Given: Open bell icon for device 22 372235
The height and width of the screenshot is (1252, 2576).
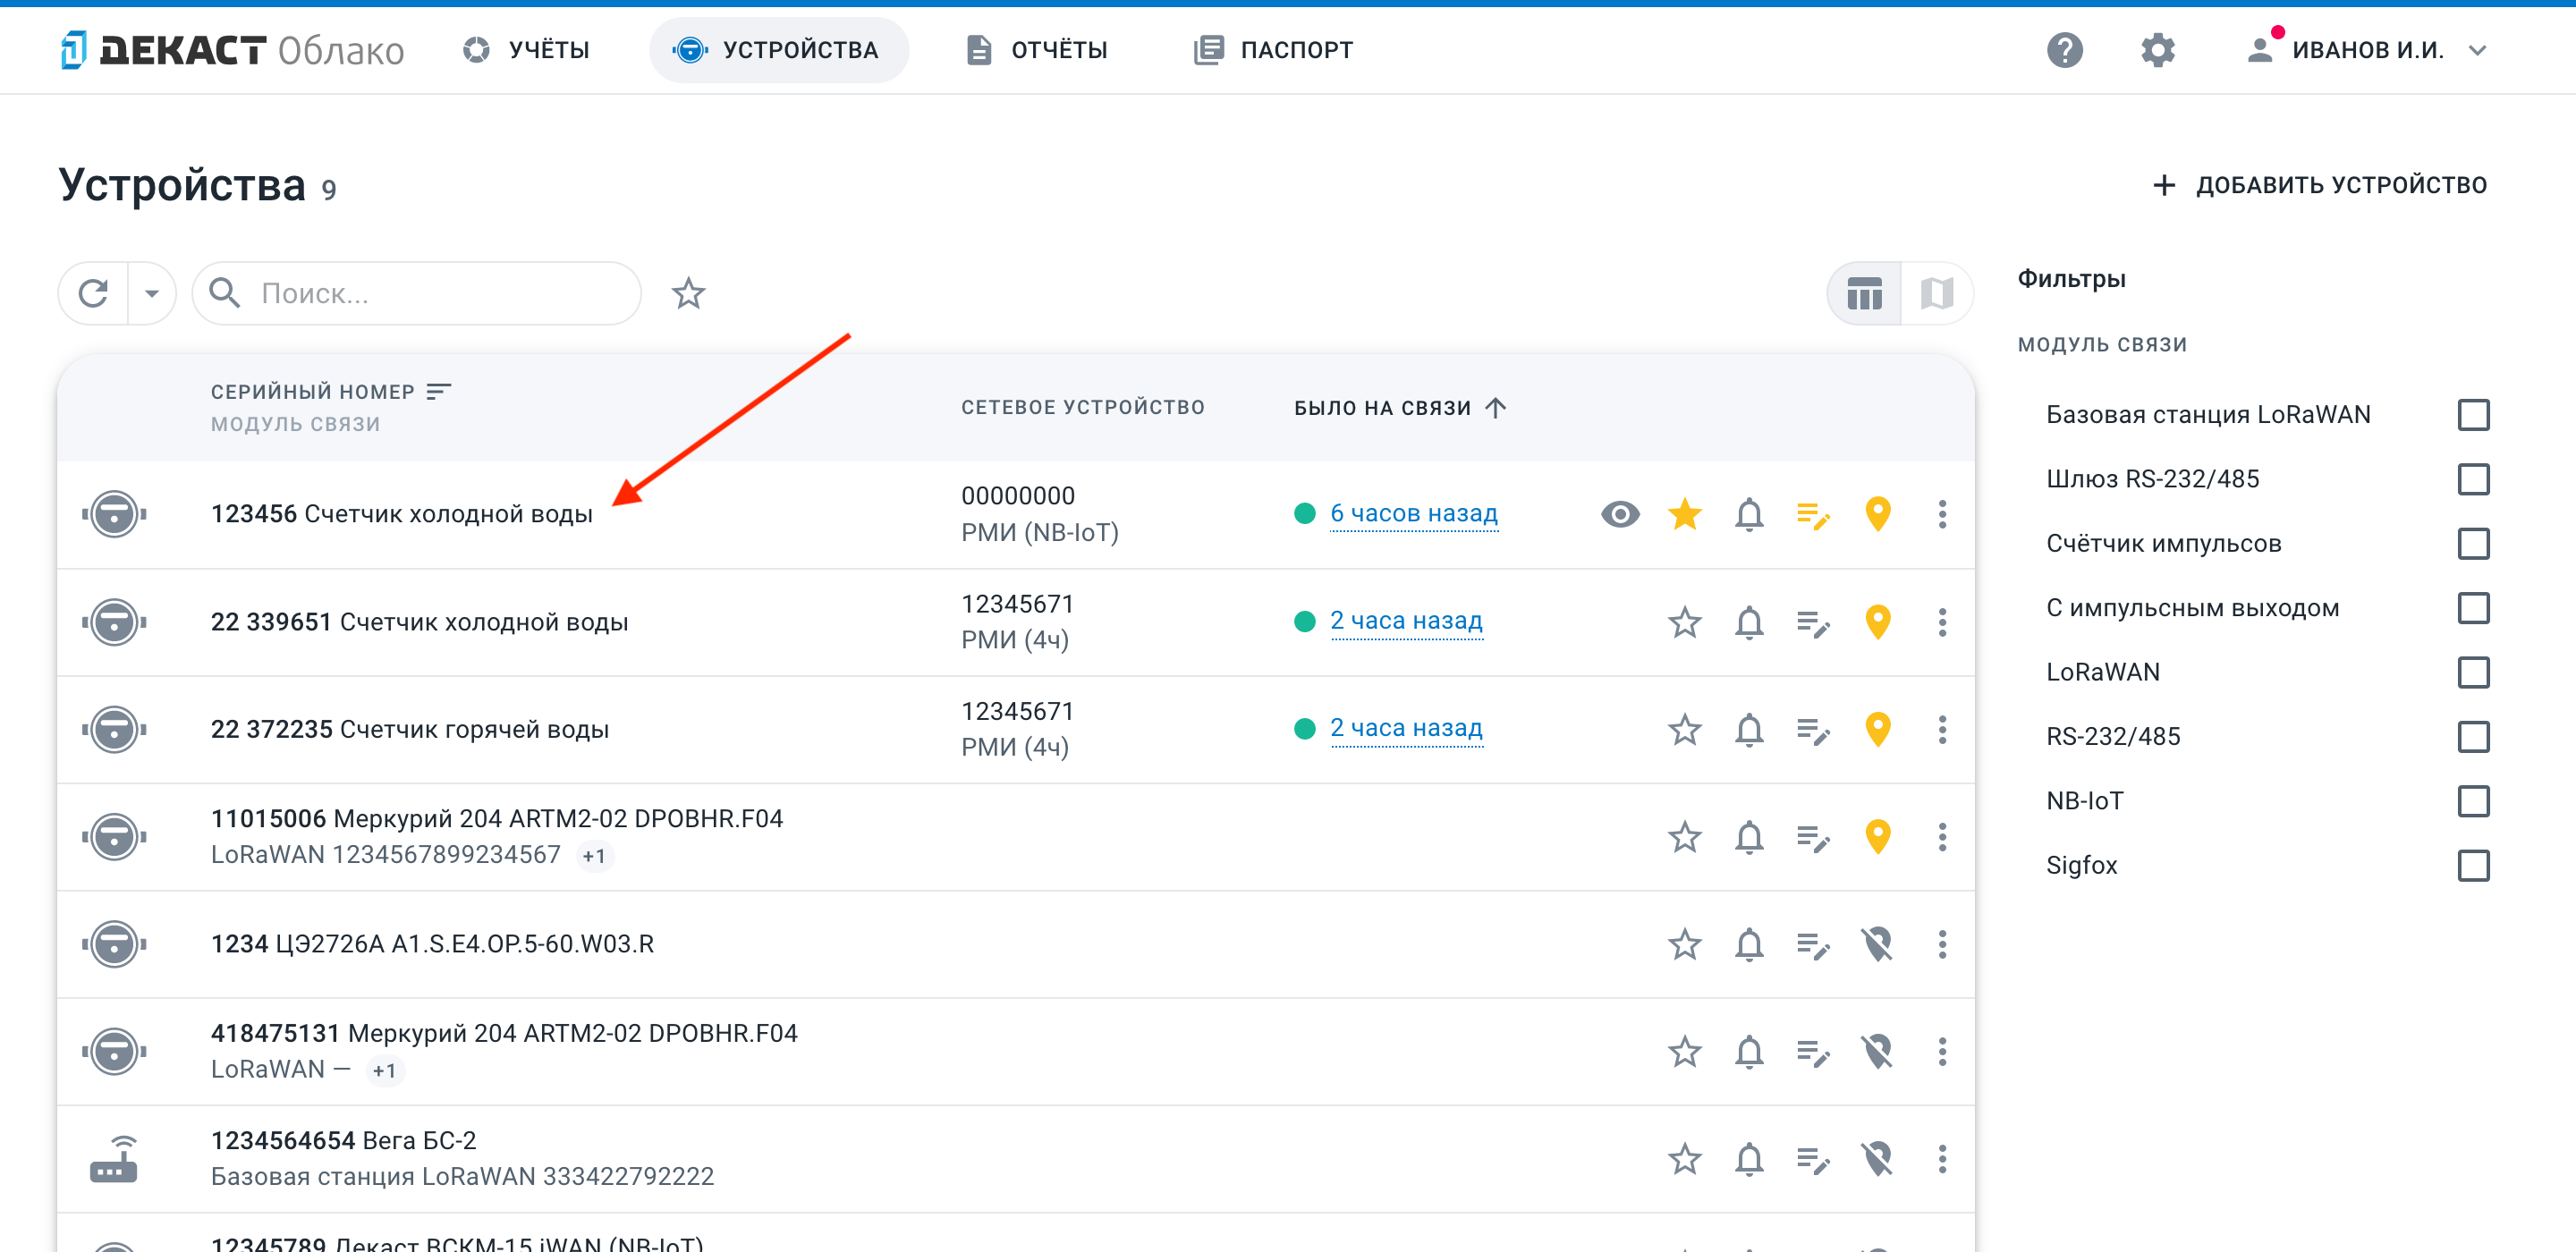Looking at the screenshot, I should click(1749, 729).
